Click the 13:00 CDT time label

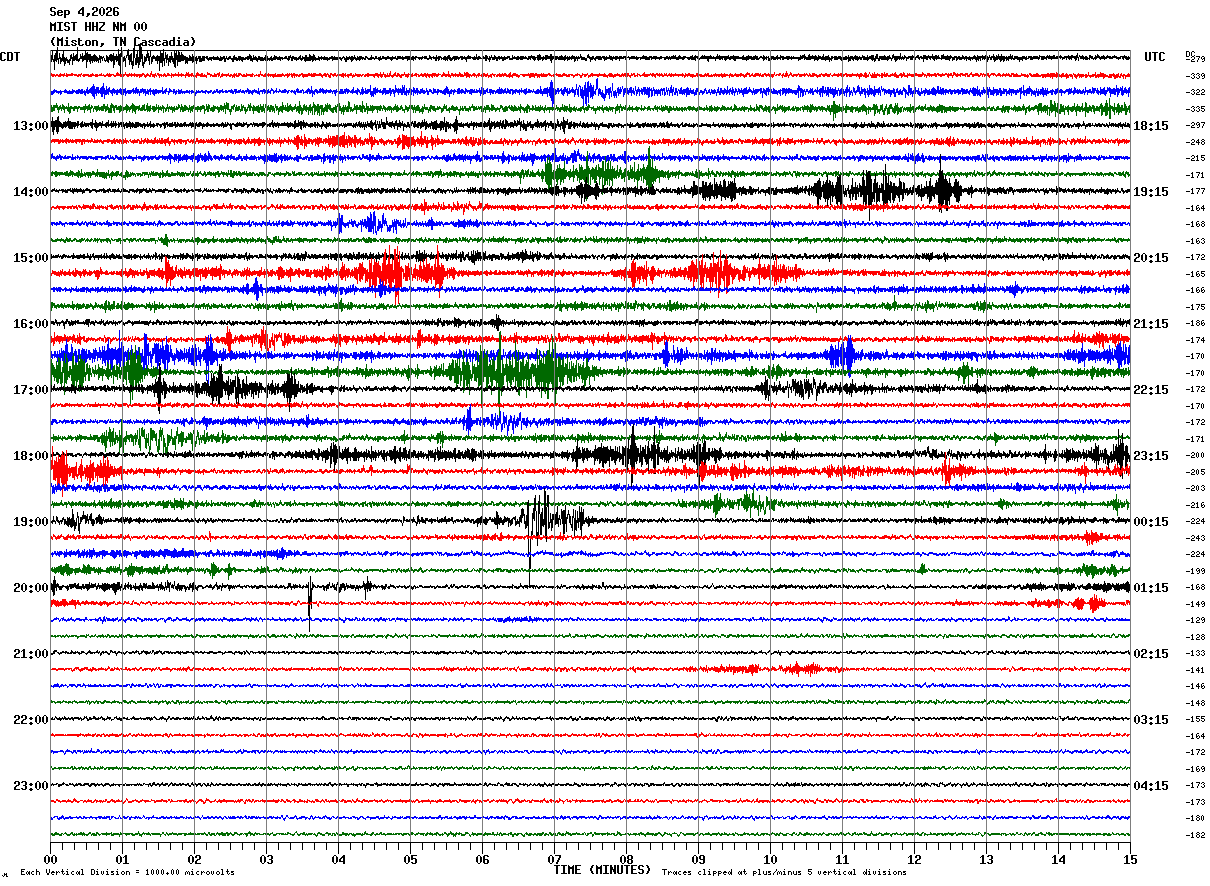coord(31,126)
